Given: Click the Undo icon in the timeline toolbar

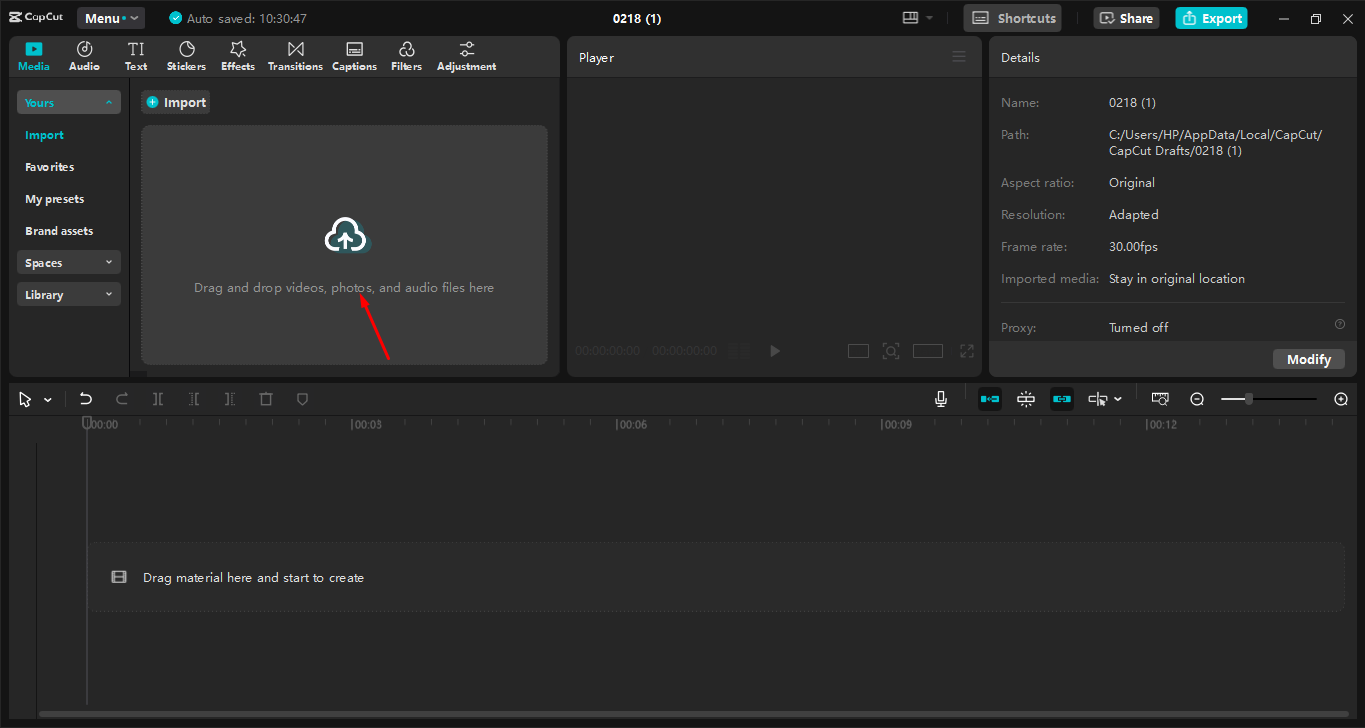Looking at the screenshot, I should coord(86,398).
